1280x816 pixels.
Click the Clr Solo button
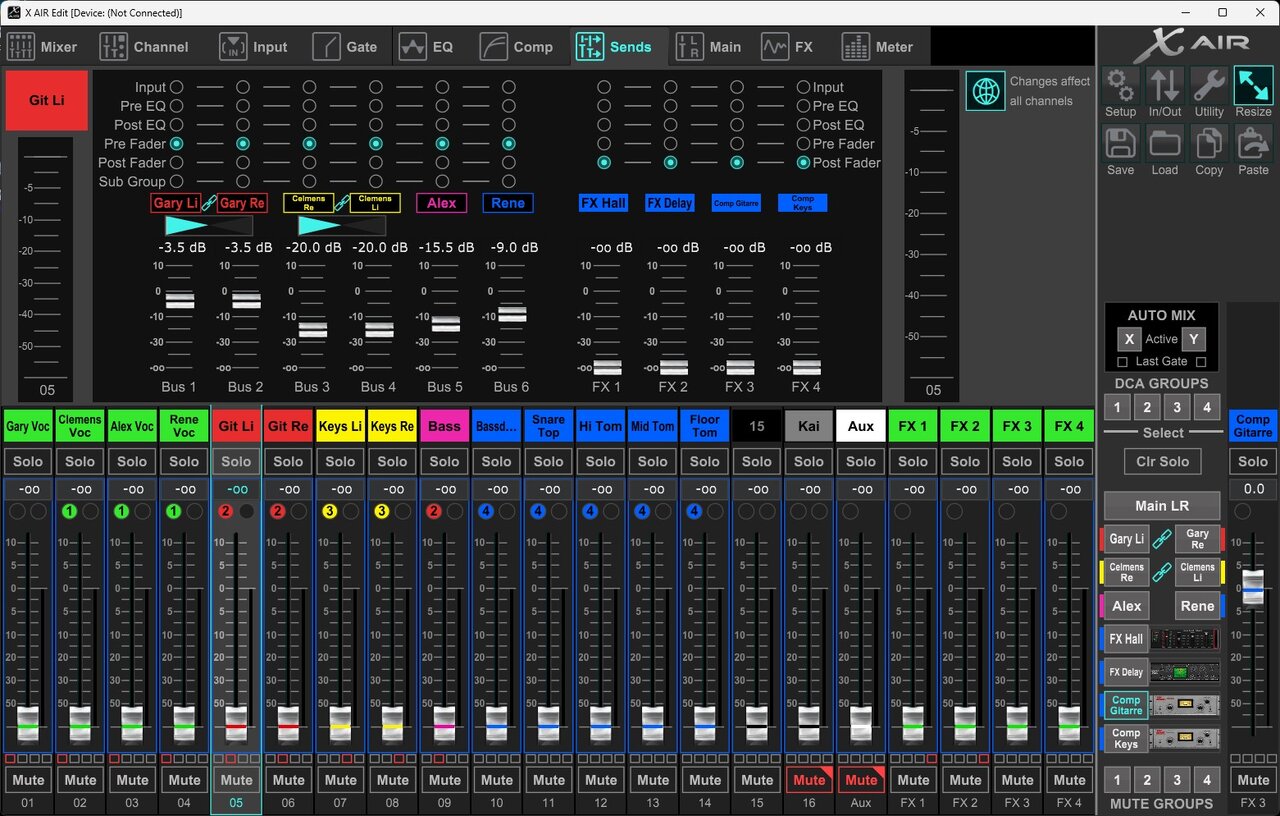[1162, 461]
